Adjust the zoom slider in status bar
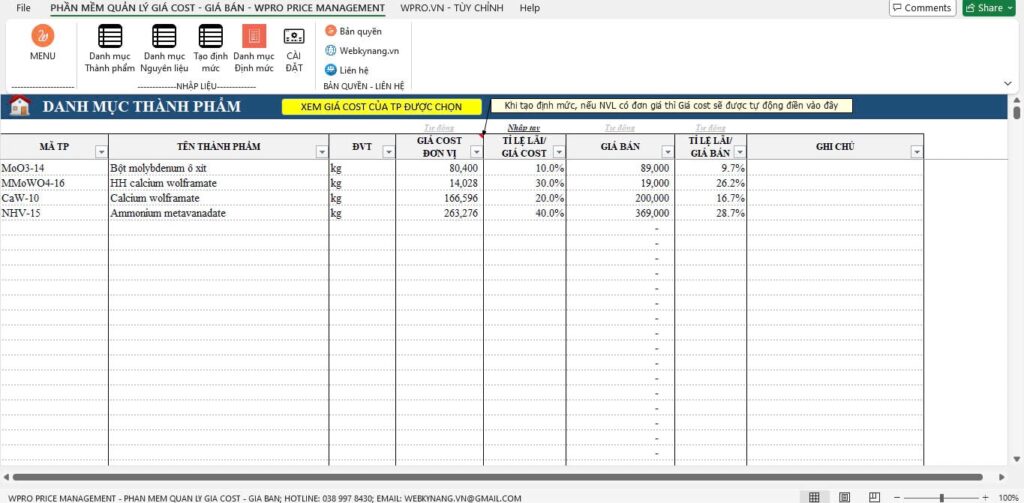Screen dimensions: 1024x503 point(941,497)
